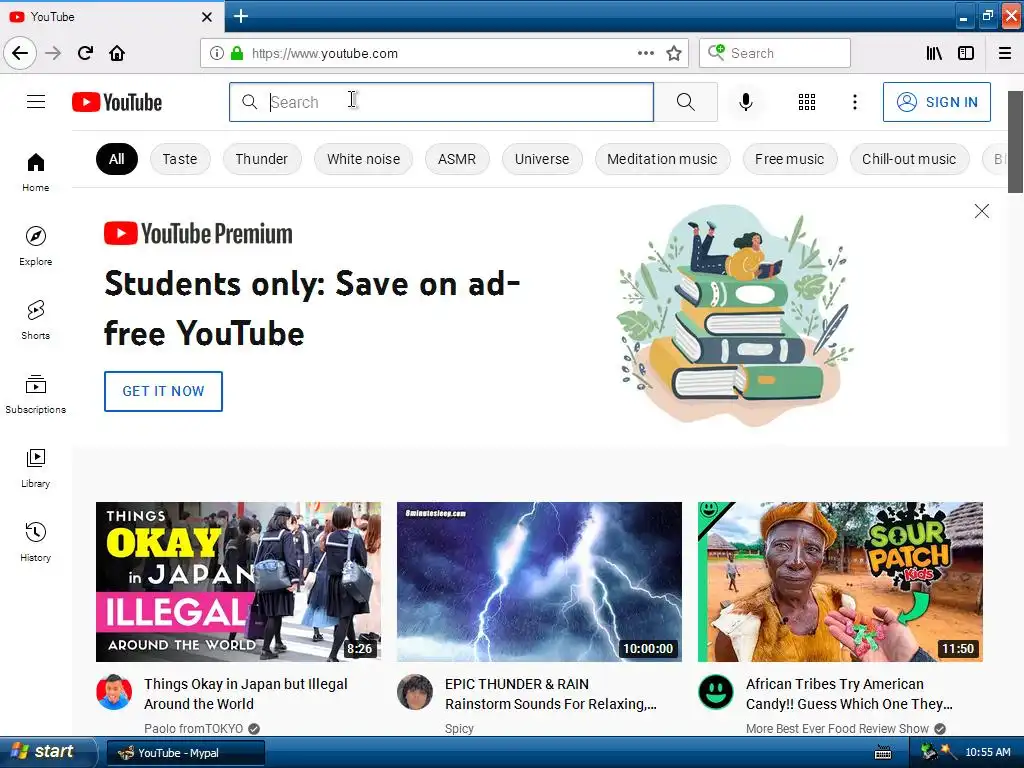This screenshot has width=1024, height=768.
Task: Reload the page with the refresh icon
Action: (86, 53)
